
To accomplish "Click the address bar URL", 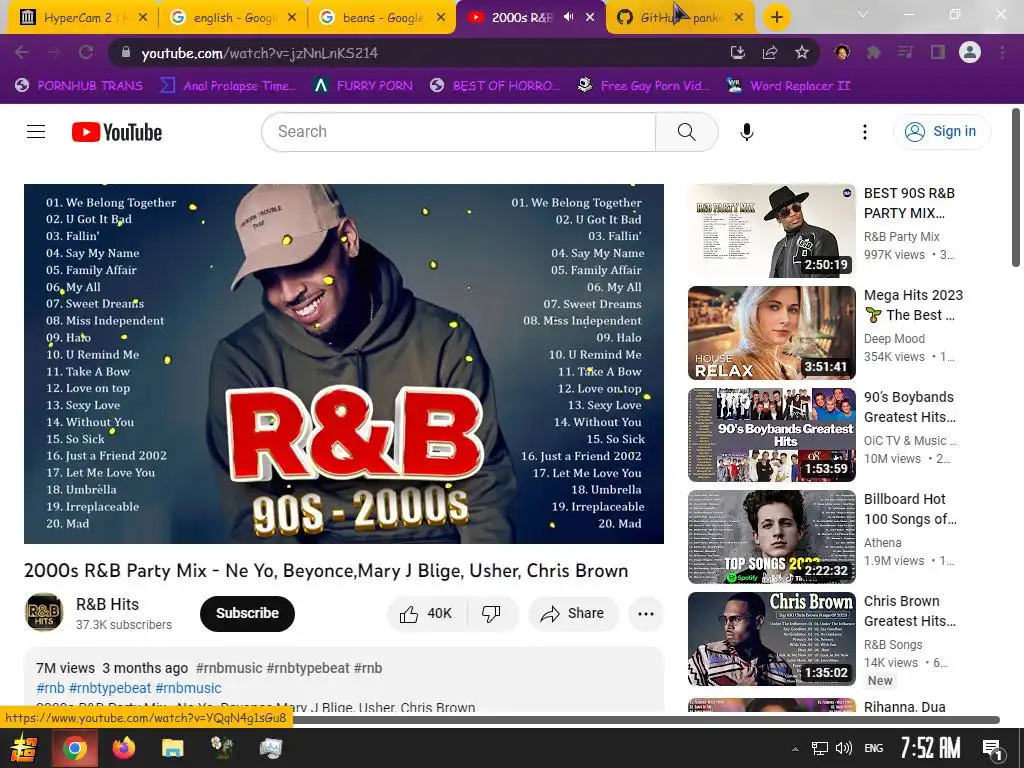I will point(259,53).
